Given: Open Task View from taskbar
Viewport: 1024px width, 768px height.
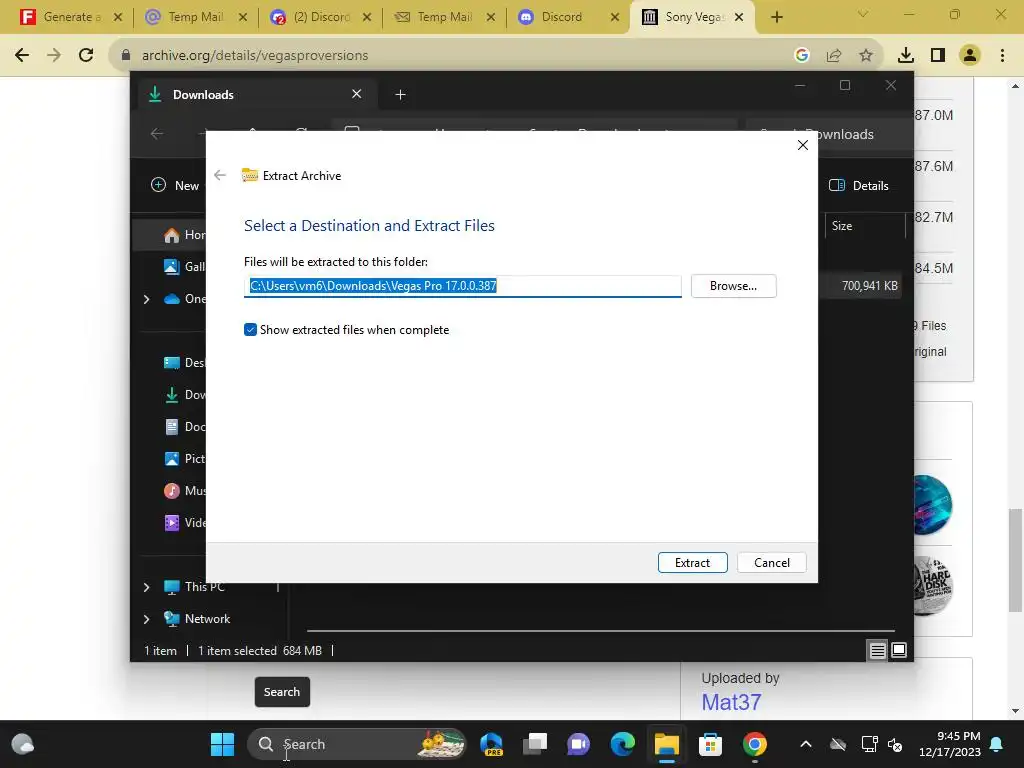Looking at the screenshot, I should [x=535, y=744].
